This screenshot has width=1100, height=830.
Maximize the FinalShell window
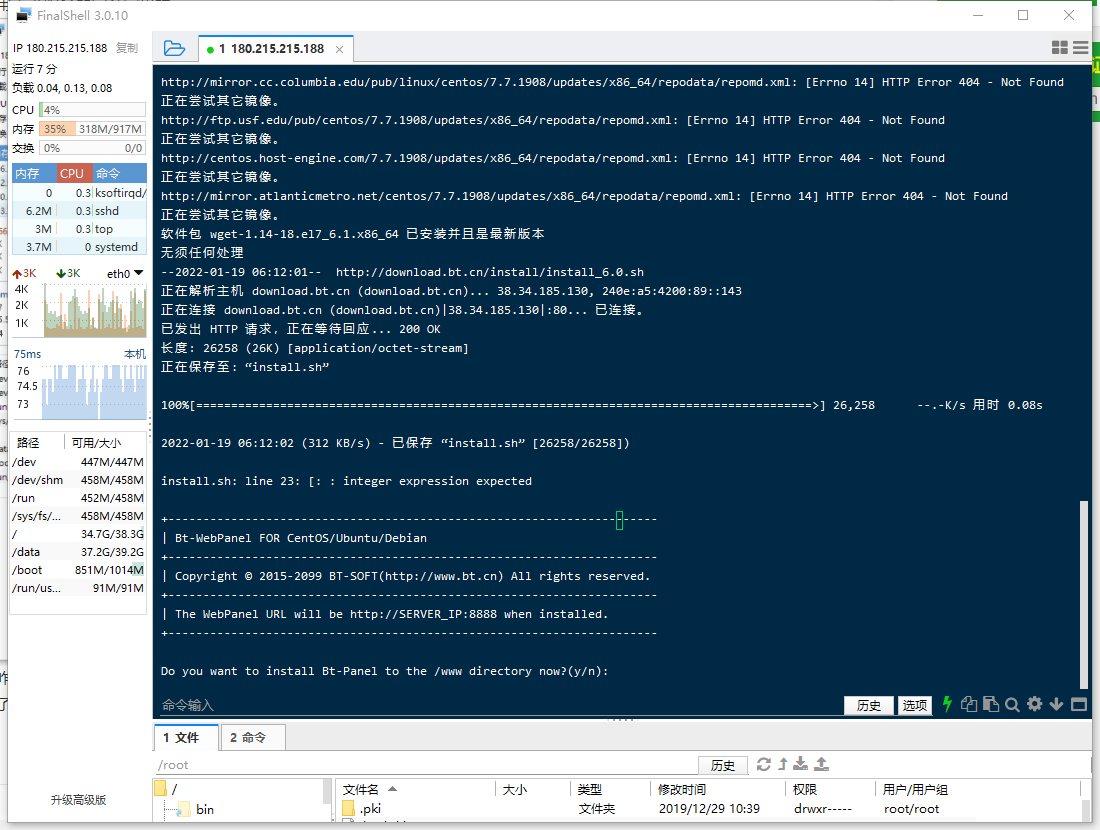(1023, 15)
